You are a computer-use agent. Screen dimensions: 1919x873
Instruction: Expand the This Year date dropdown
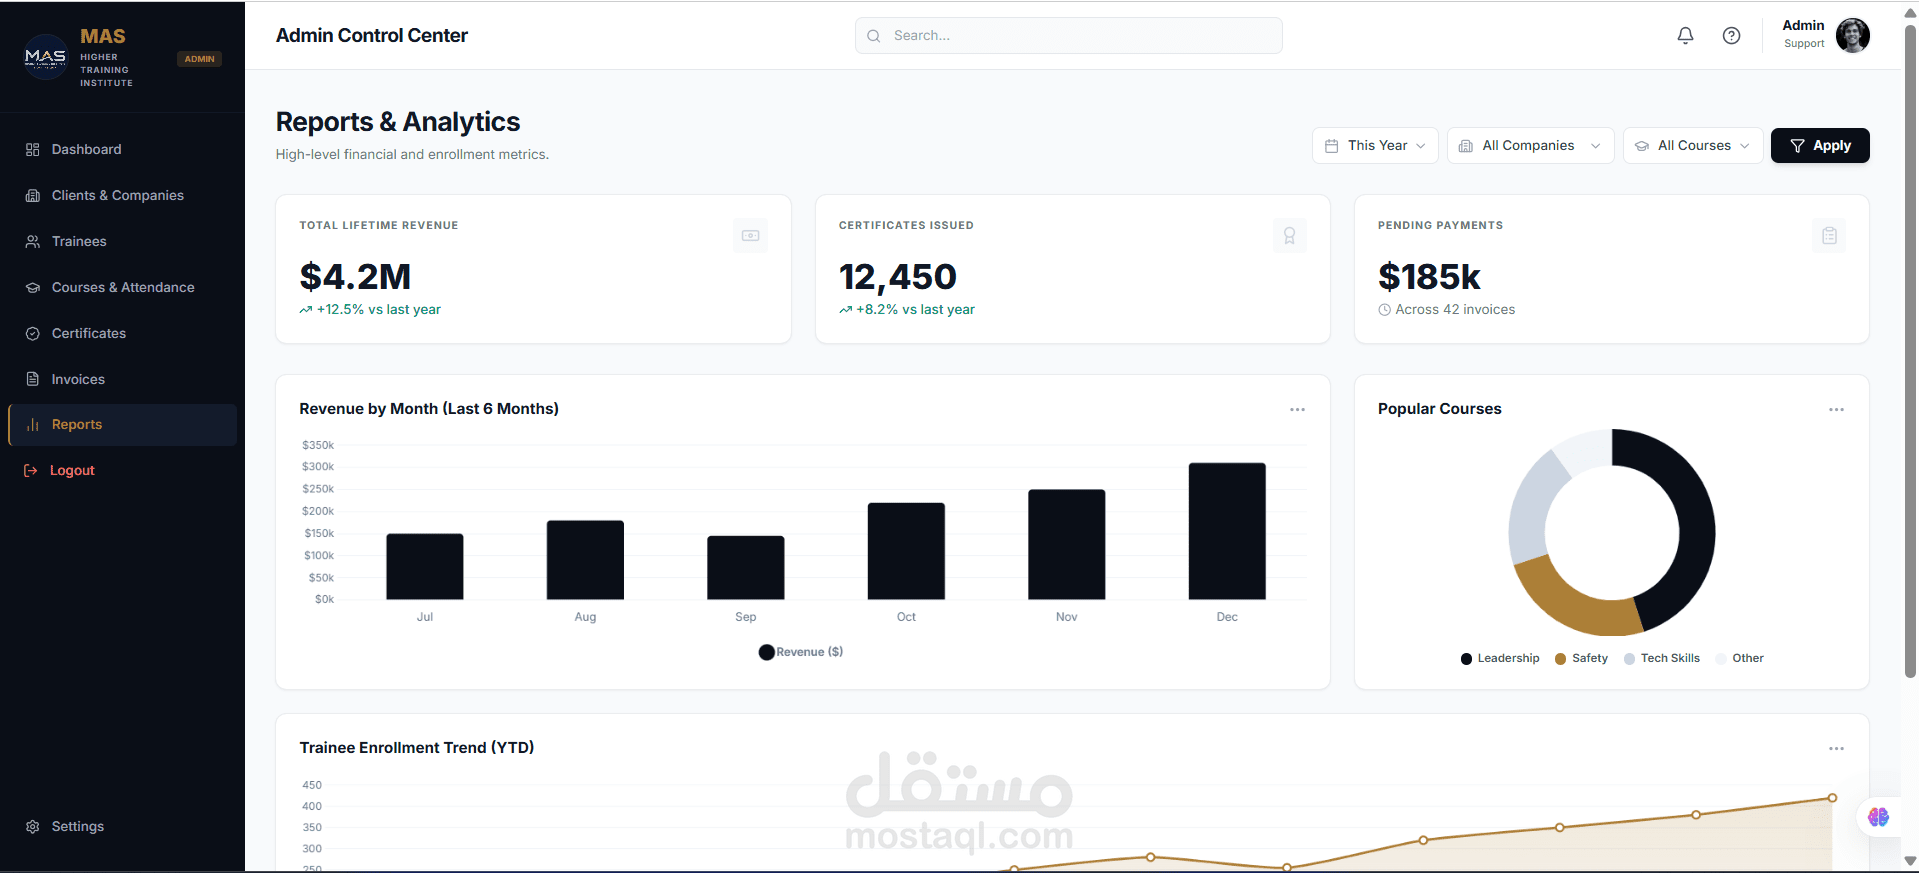point(1375,146)
